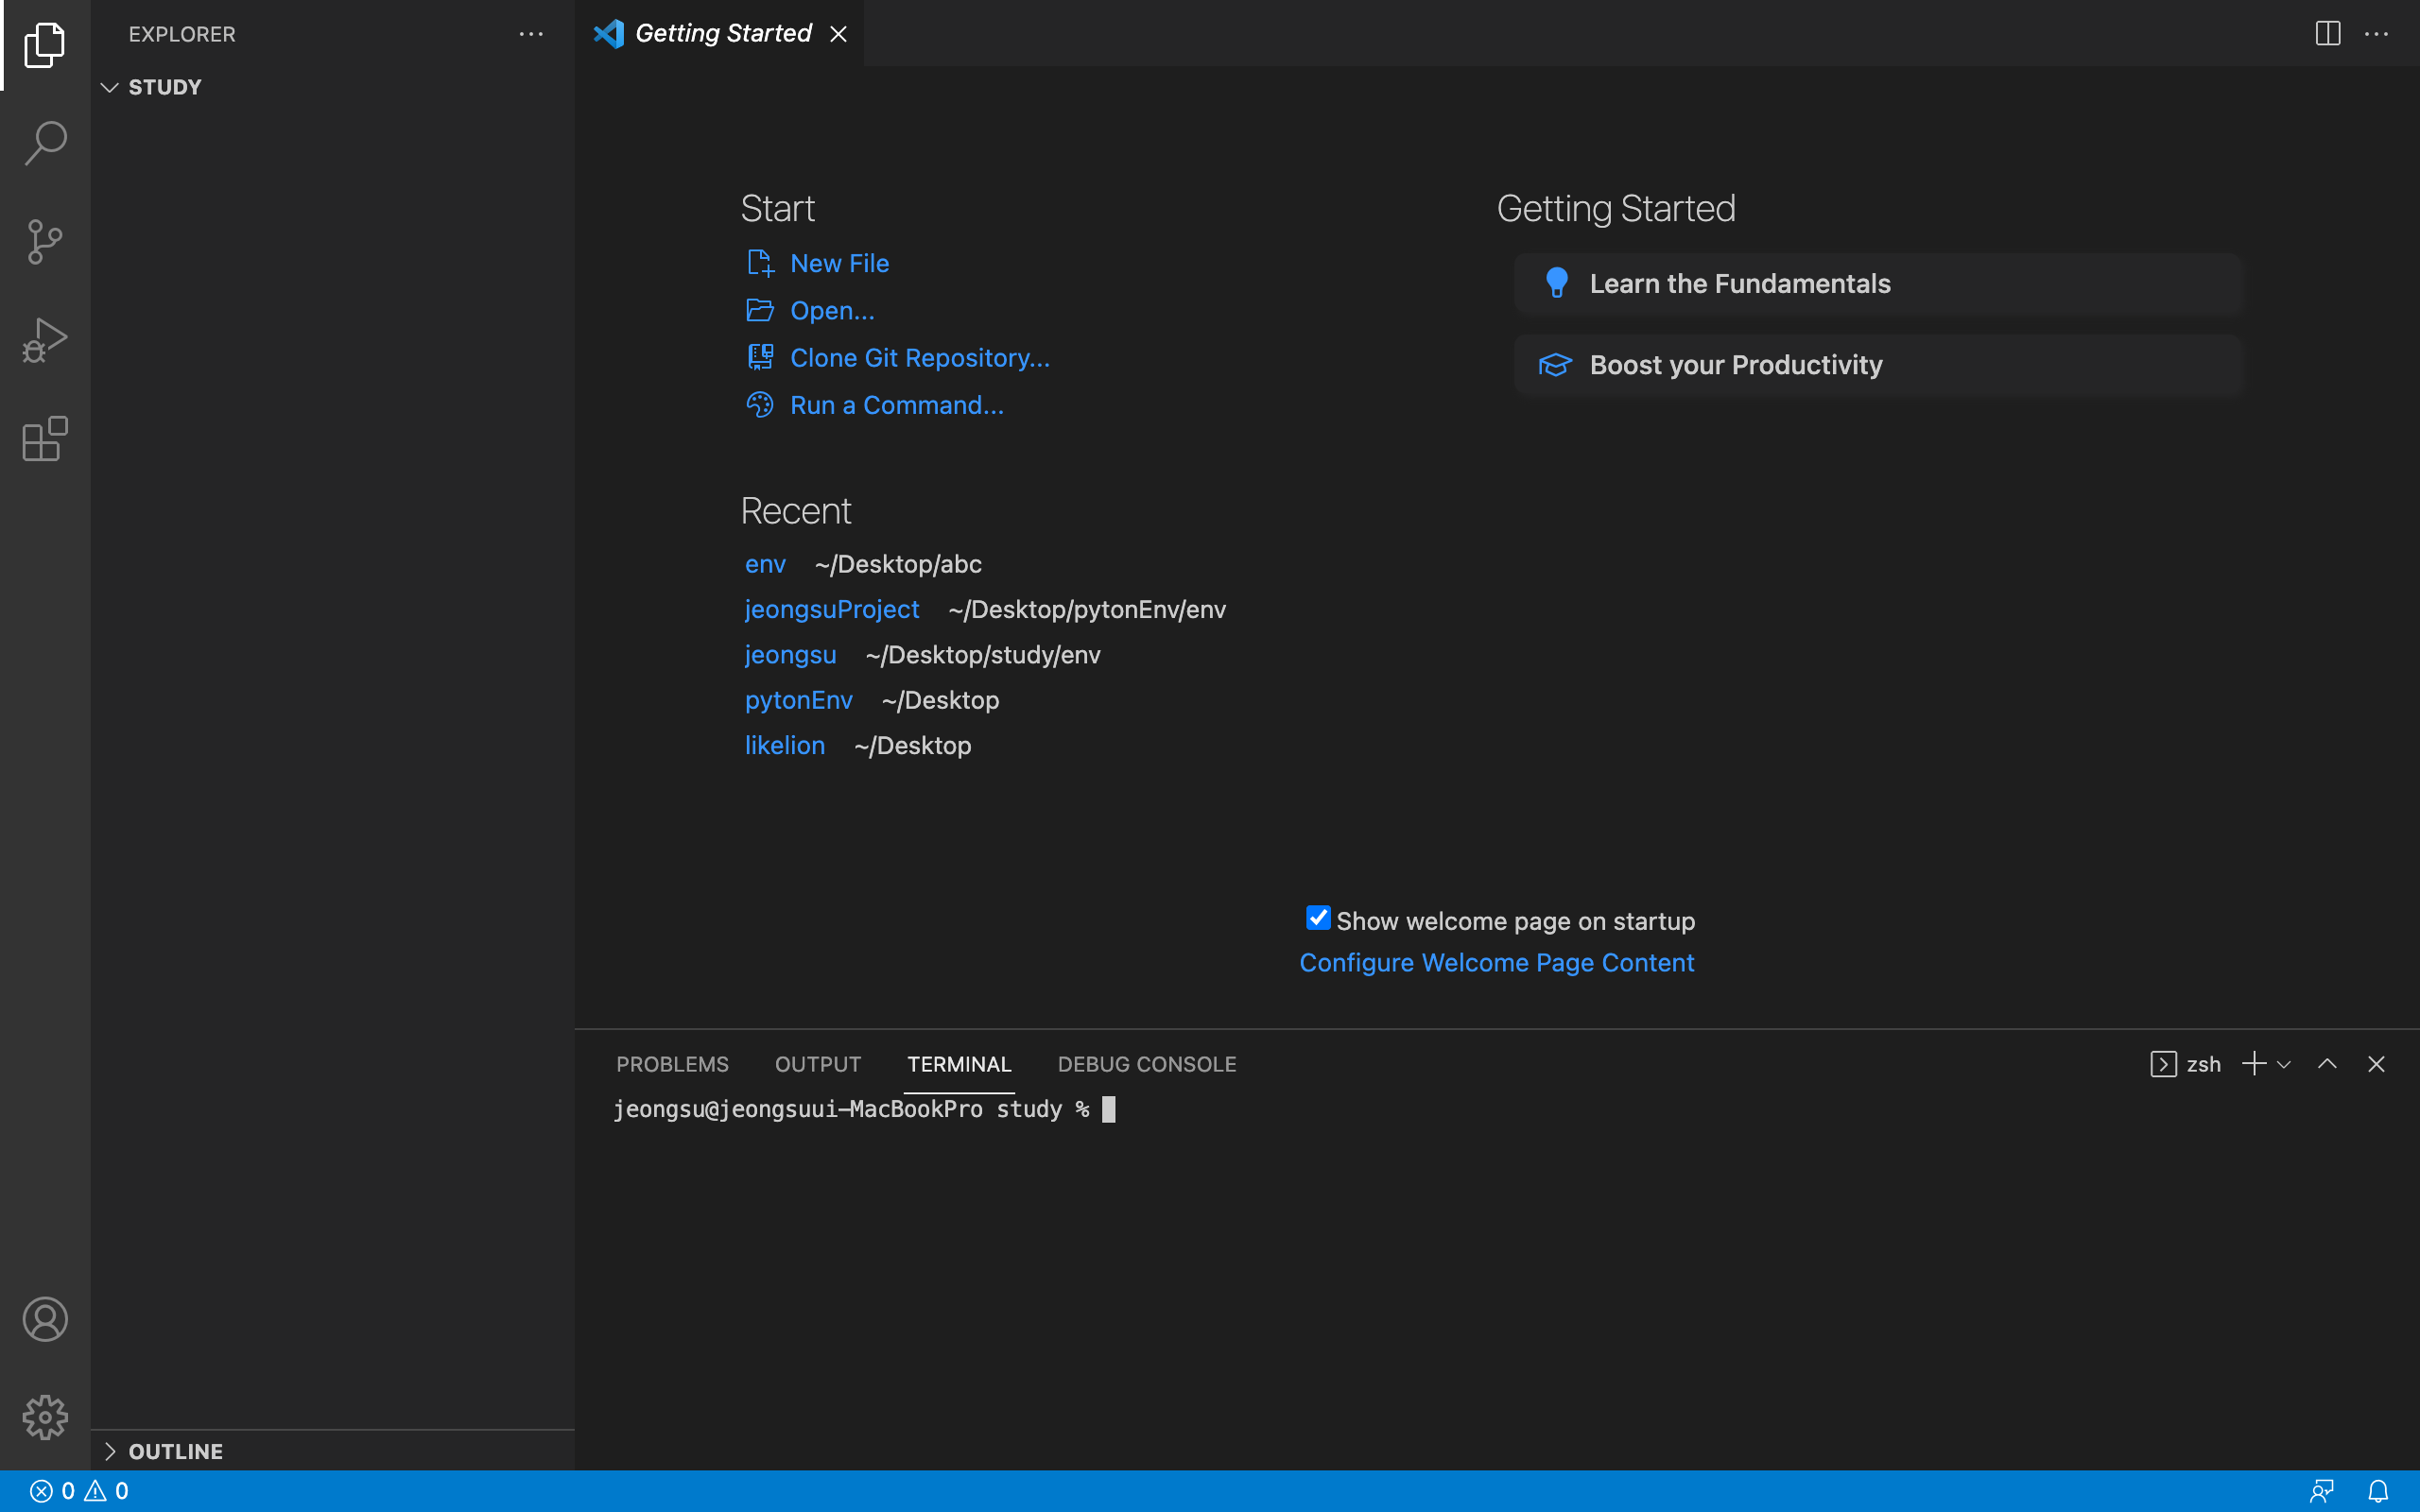This screenshot has width=2420, height=1512.
Task: Collapse the STUDY folder section
Action: click(x=110, y=88)
